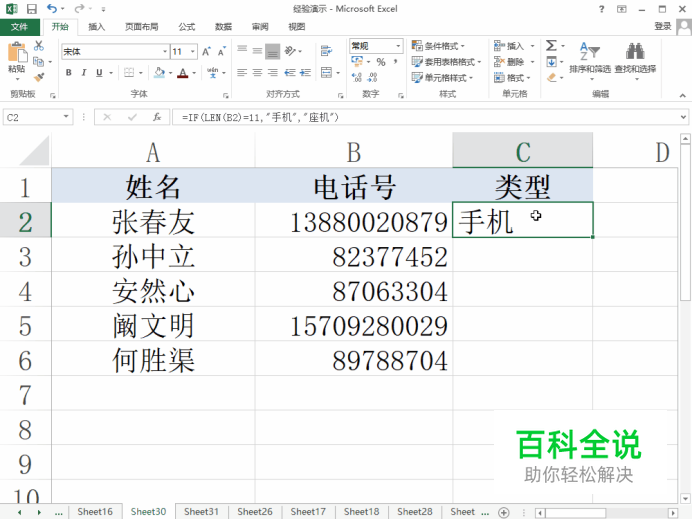Open Format as Table menu

(x=446, y=62)
